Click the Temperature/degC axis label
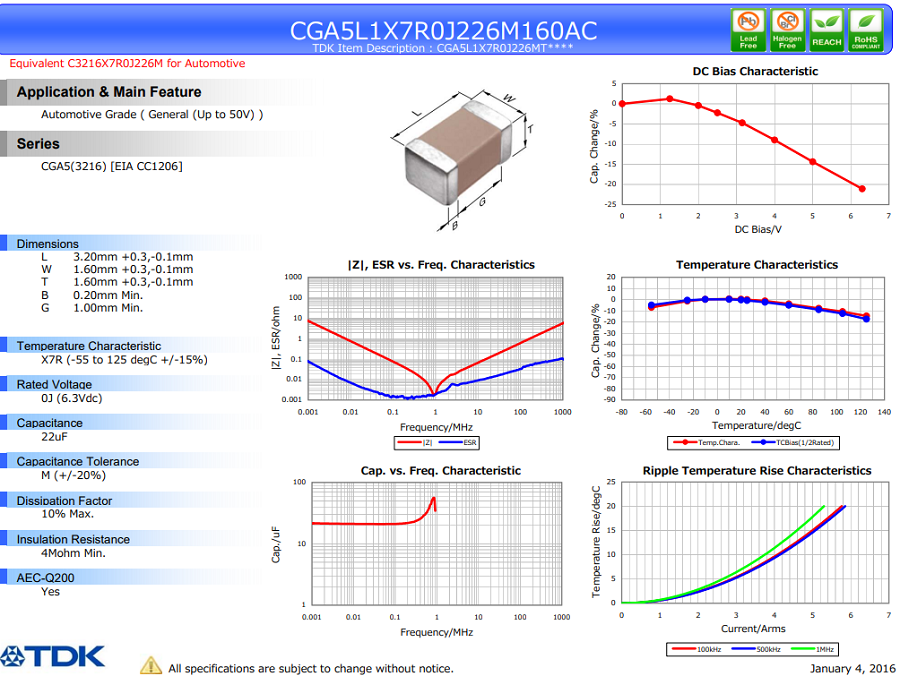Screen dimensions: 900x676 point(757,425)
